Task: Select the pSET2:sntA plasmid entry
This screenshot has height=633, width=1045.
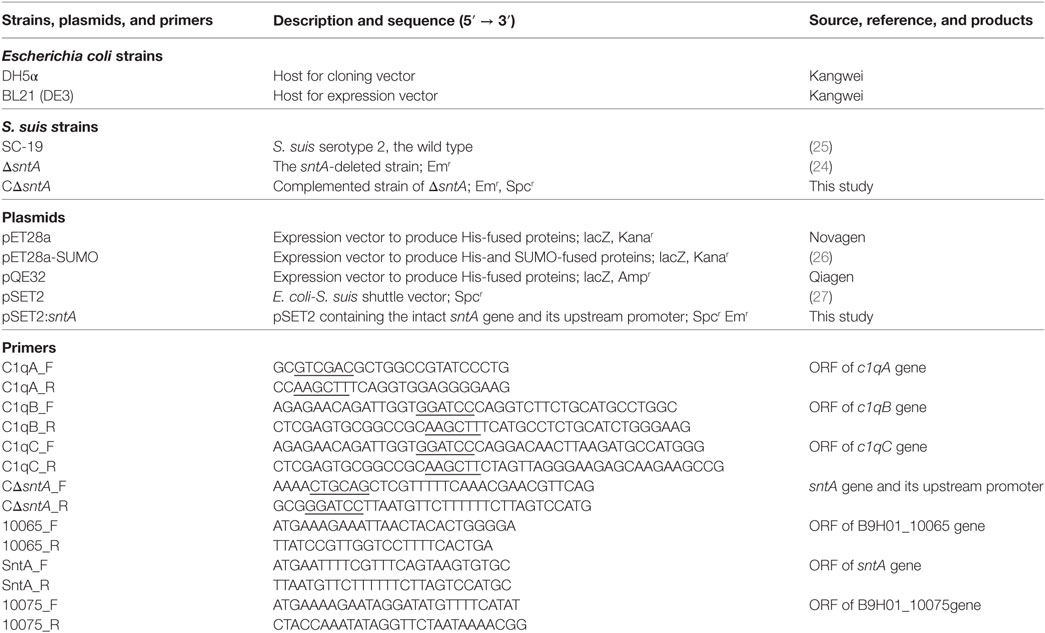Action: point(39,316)
